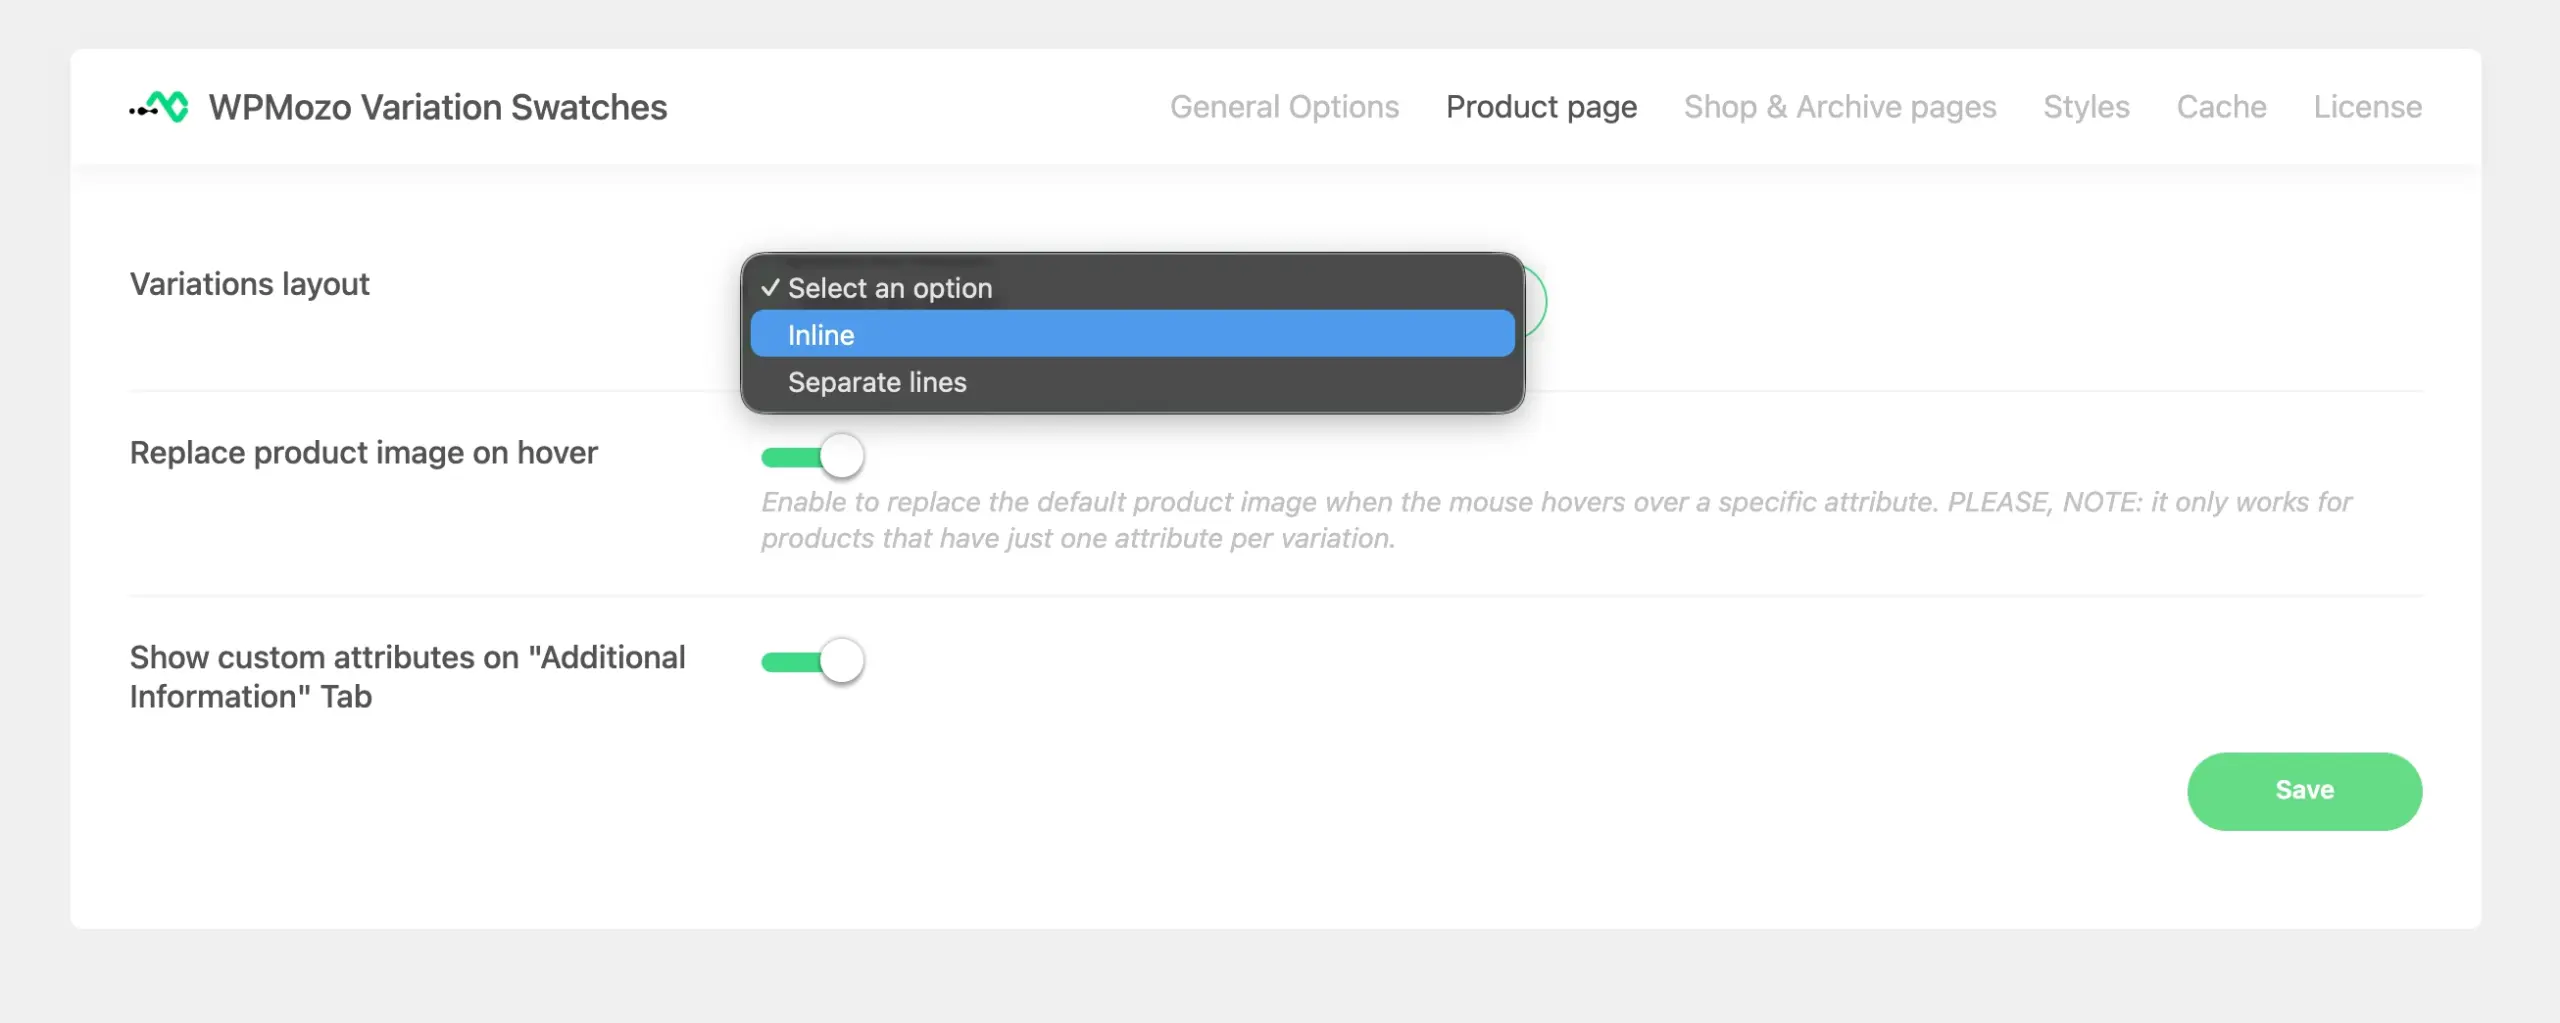Go to the Styles tab
Viewport: 2560px width, 1023px height.
[2086, 106]
